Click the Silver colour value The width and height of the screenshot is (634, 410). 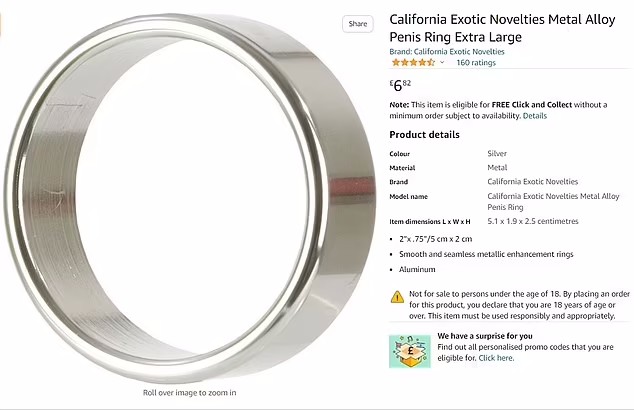497,153
